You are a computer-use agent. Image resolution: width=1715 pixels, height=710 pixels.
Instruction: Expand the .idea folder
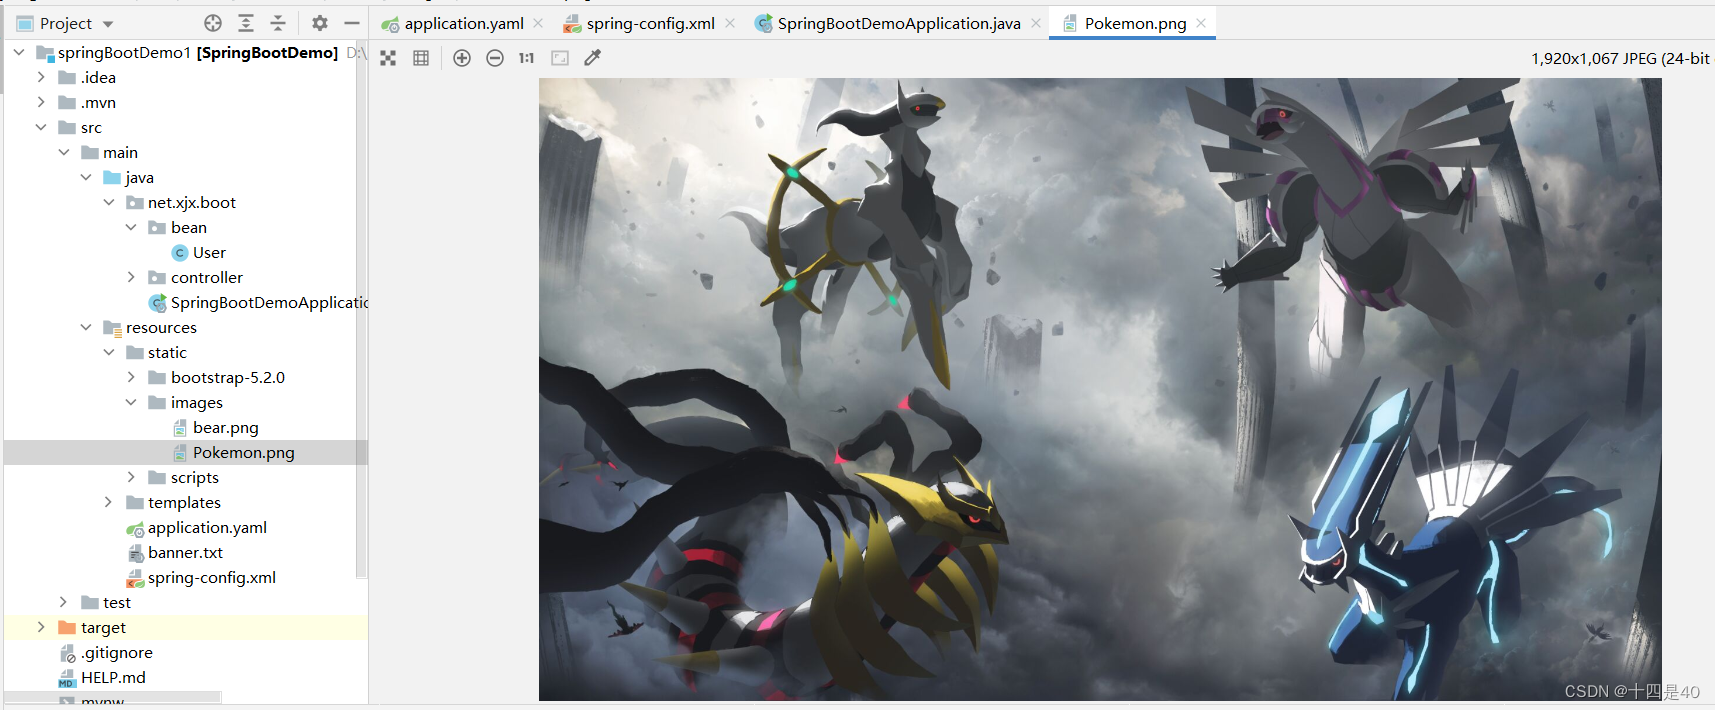point(41,77)
